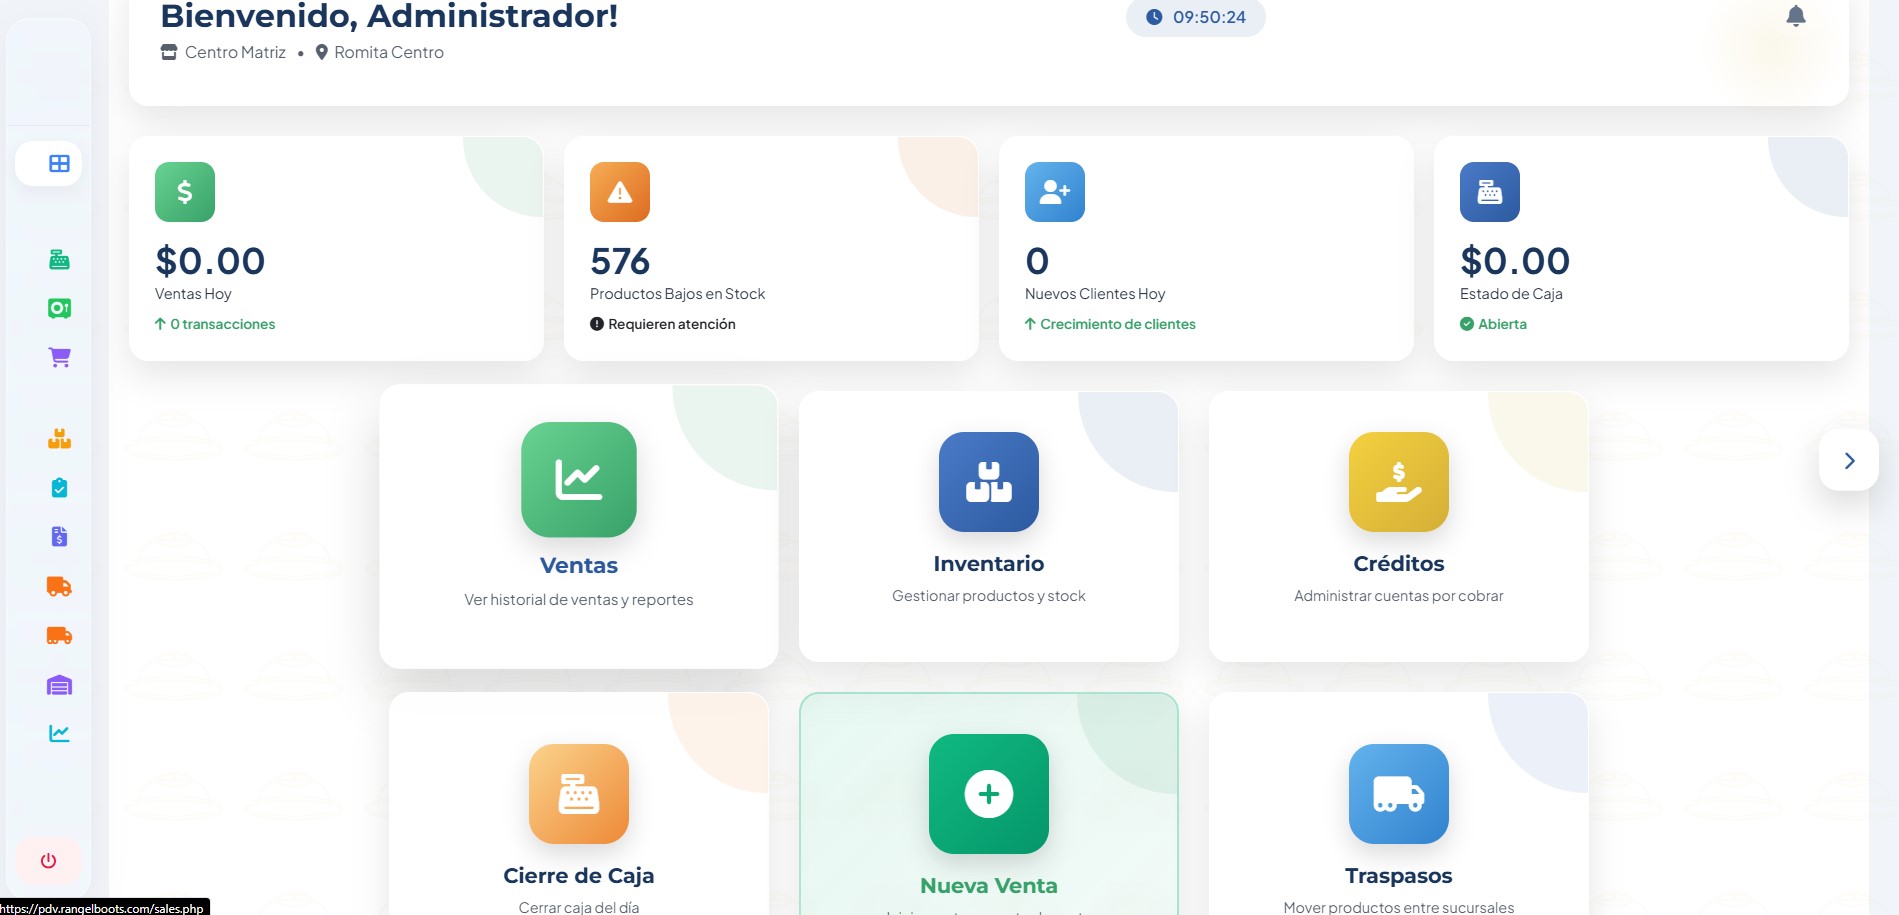The width and height of the screenshot is (1899, 915).
Task: Click the orange register Cierre de Caja icon
Action: tap(579, 794)
